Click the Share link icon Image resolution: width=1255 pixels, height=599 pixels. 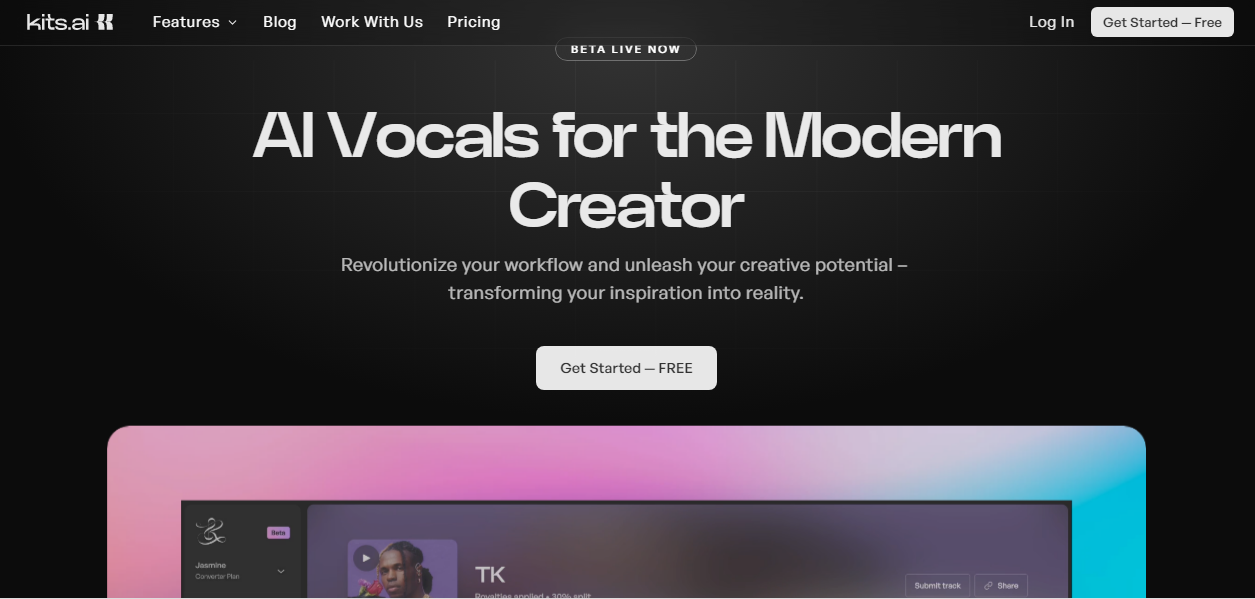988,585
